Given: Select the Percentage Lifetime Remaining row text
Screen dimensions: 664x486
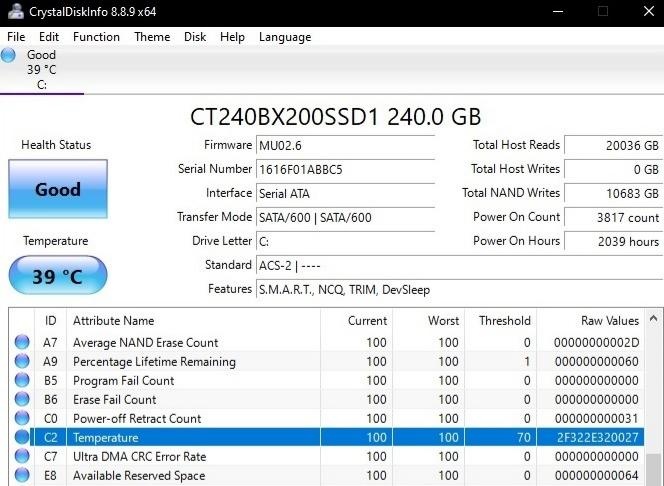Looking at the screenshot, I should pyautogui.click(x=154, y=362).
